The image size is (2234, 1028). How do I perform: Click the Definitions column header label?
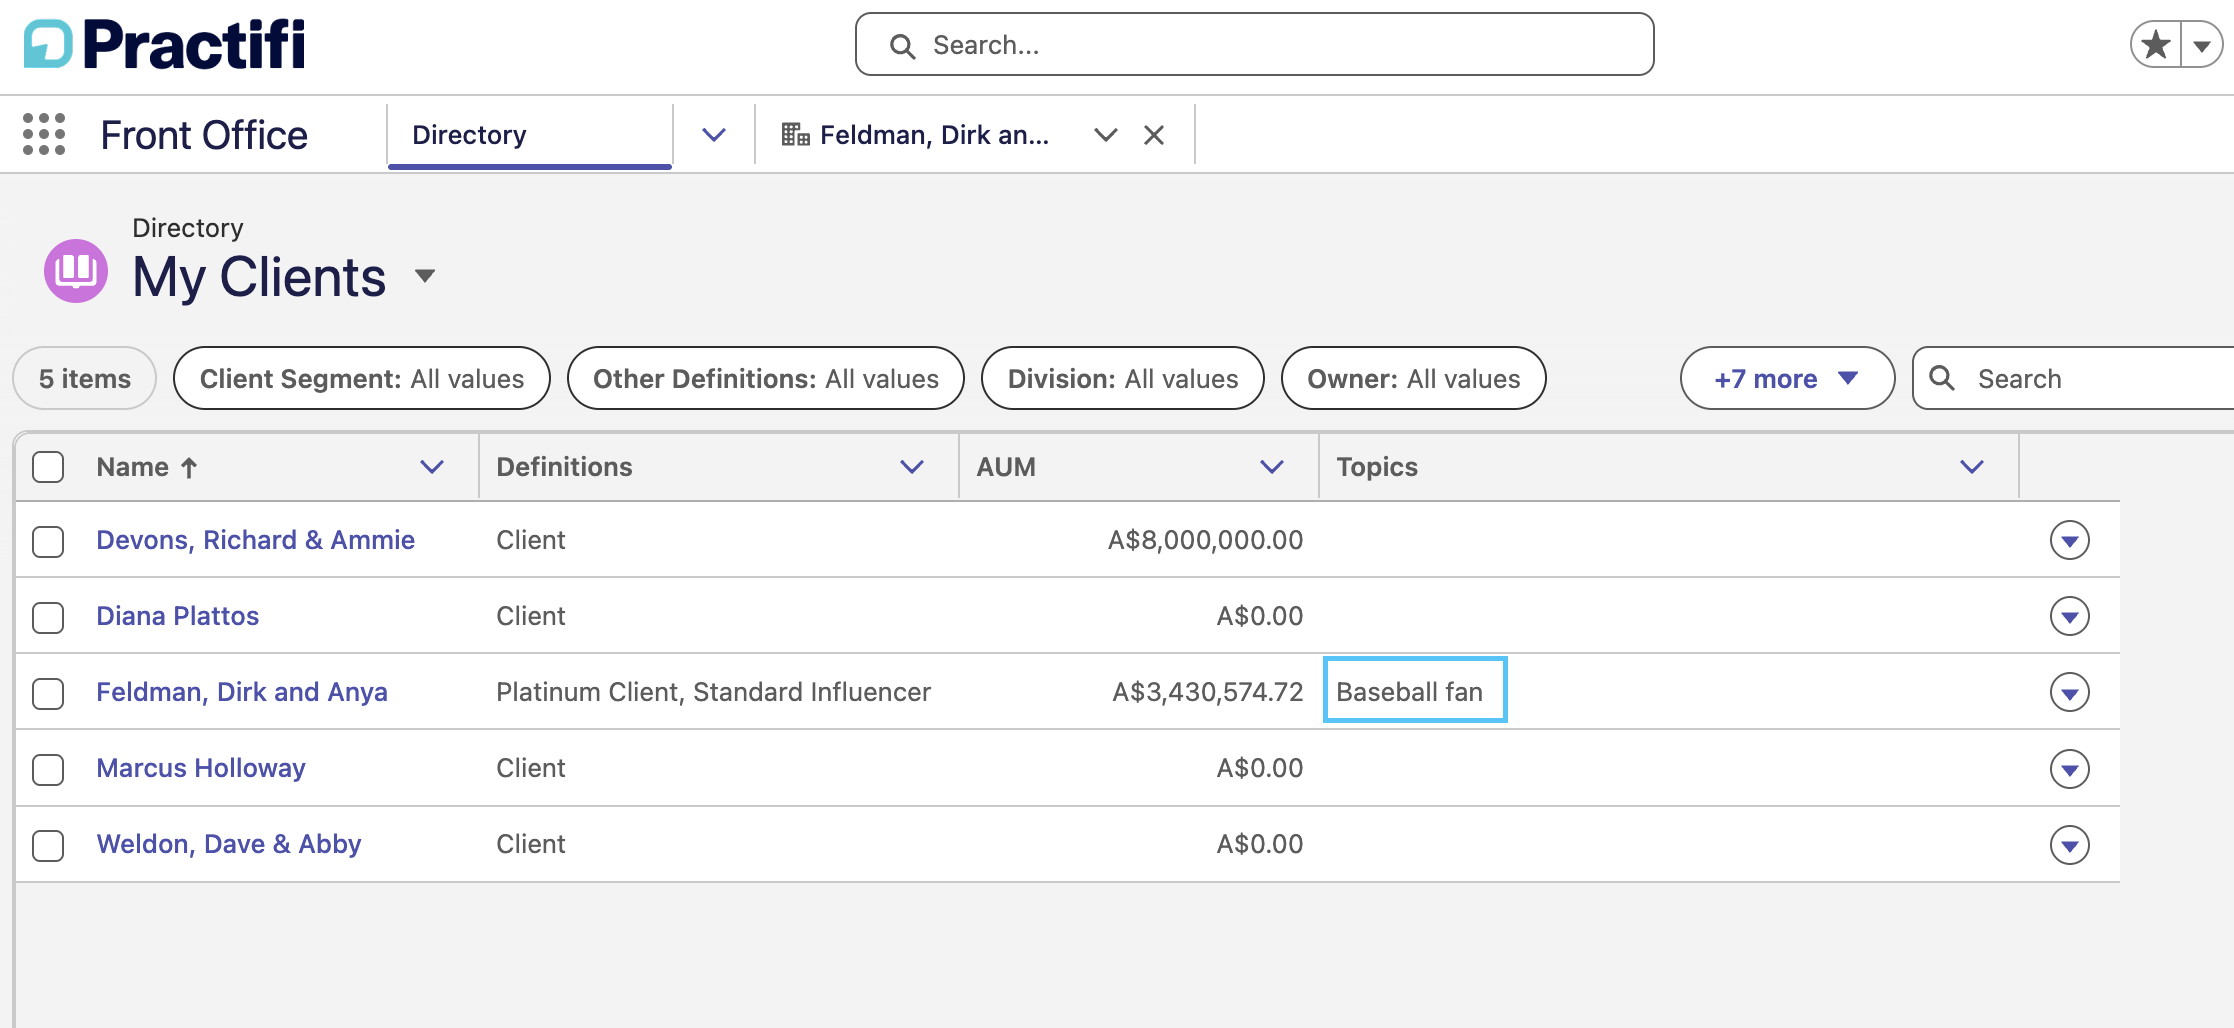pos(565,467)
